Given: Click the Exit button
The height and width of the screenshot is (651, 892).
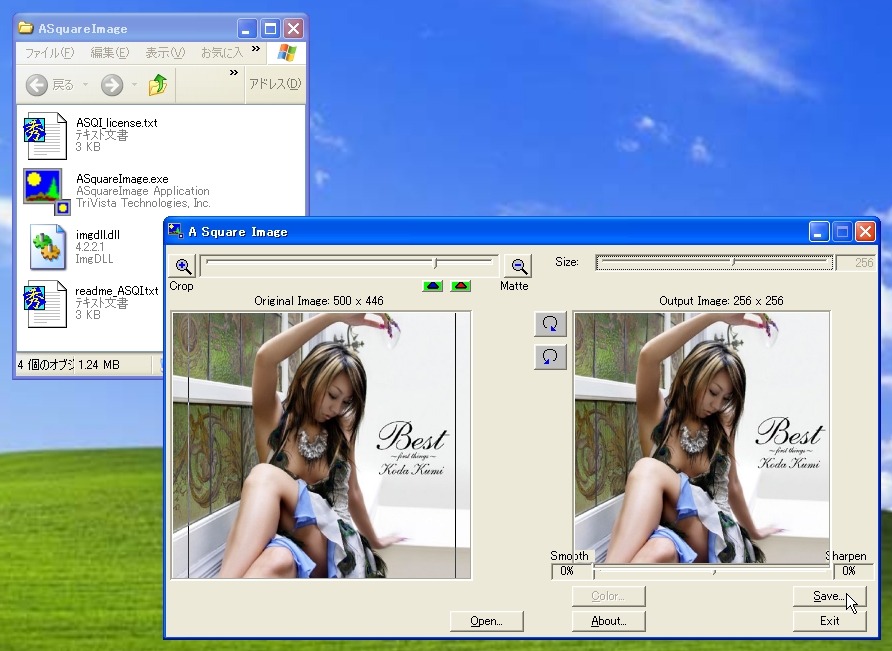Looking at the screenshot, I should point(829,621).
